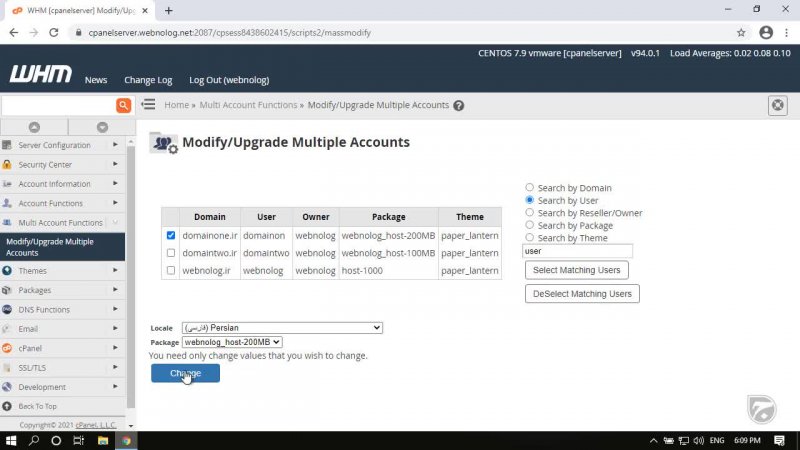Open Task View on the taskbar
This screenshot has height=450, width=800.
tap(79, 440)
